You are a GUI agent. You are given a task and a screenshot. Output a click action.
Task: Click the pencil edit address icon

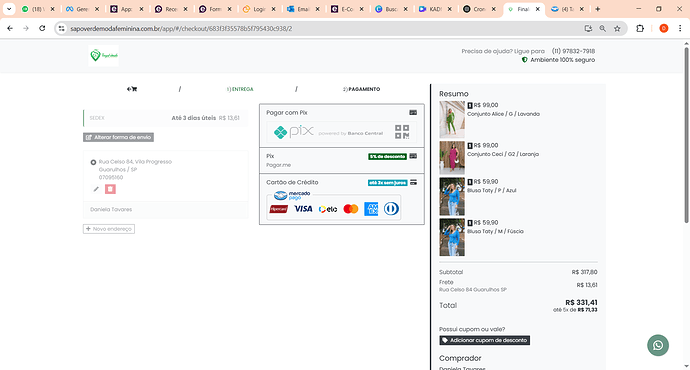coord(96,189)
